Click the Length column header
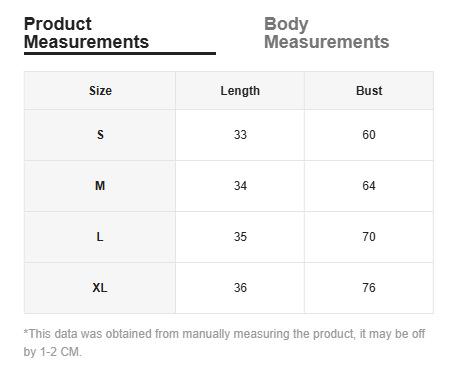This screenshot has height=367, width=457. pyautogui.click(x=240, y=91)
